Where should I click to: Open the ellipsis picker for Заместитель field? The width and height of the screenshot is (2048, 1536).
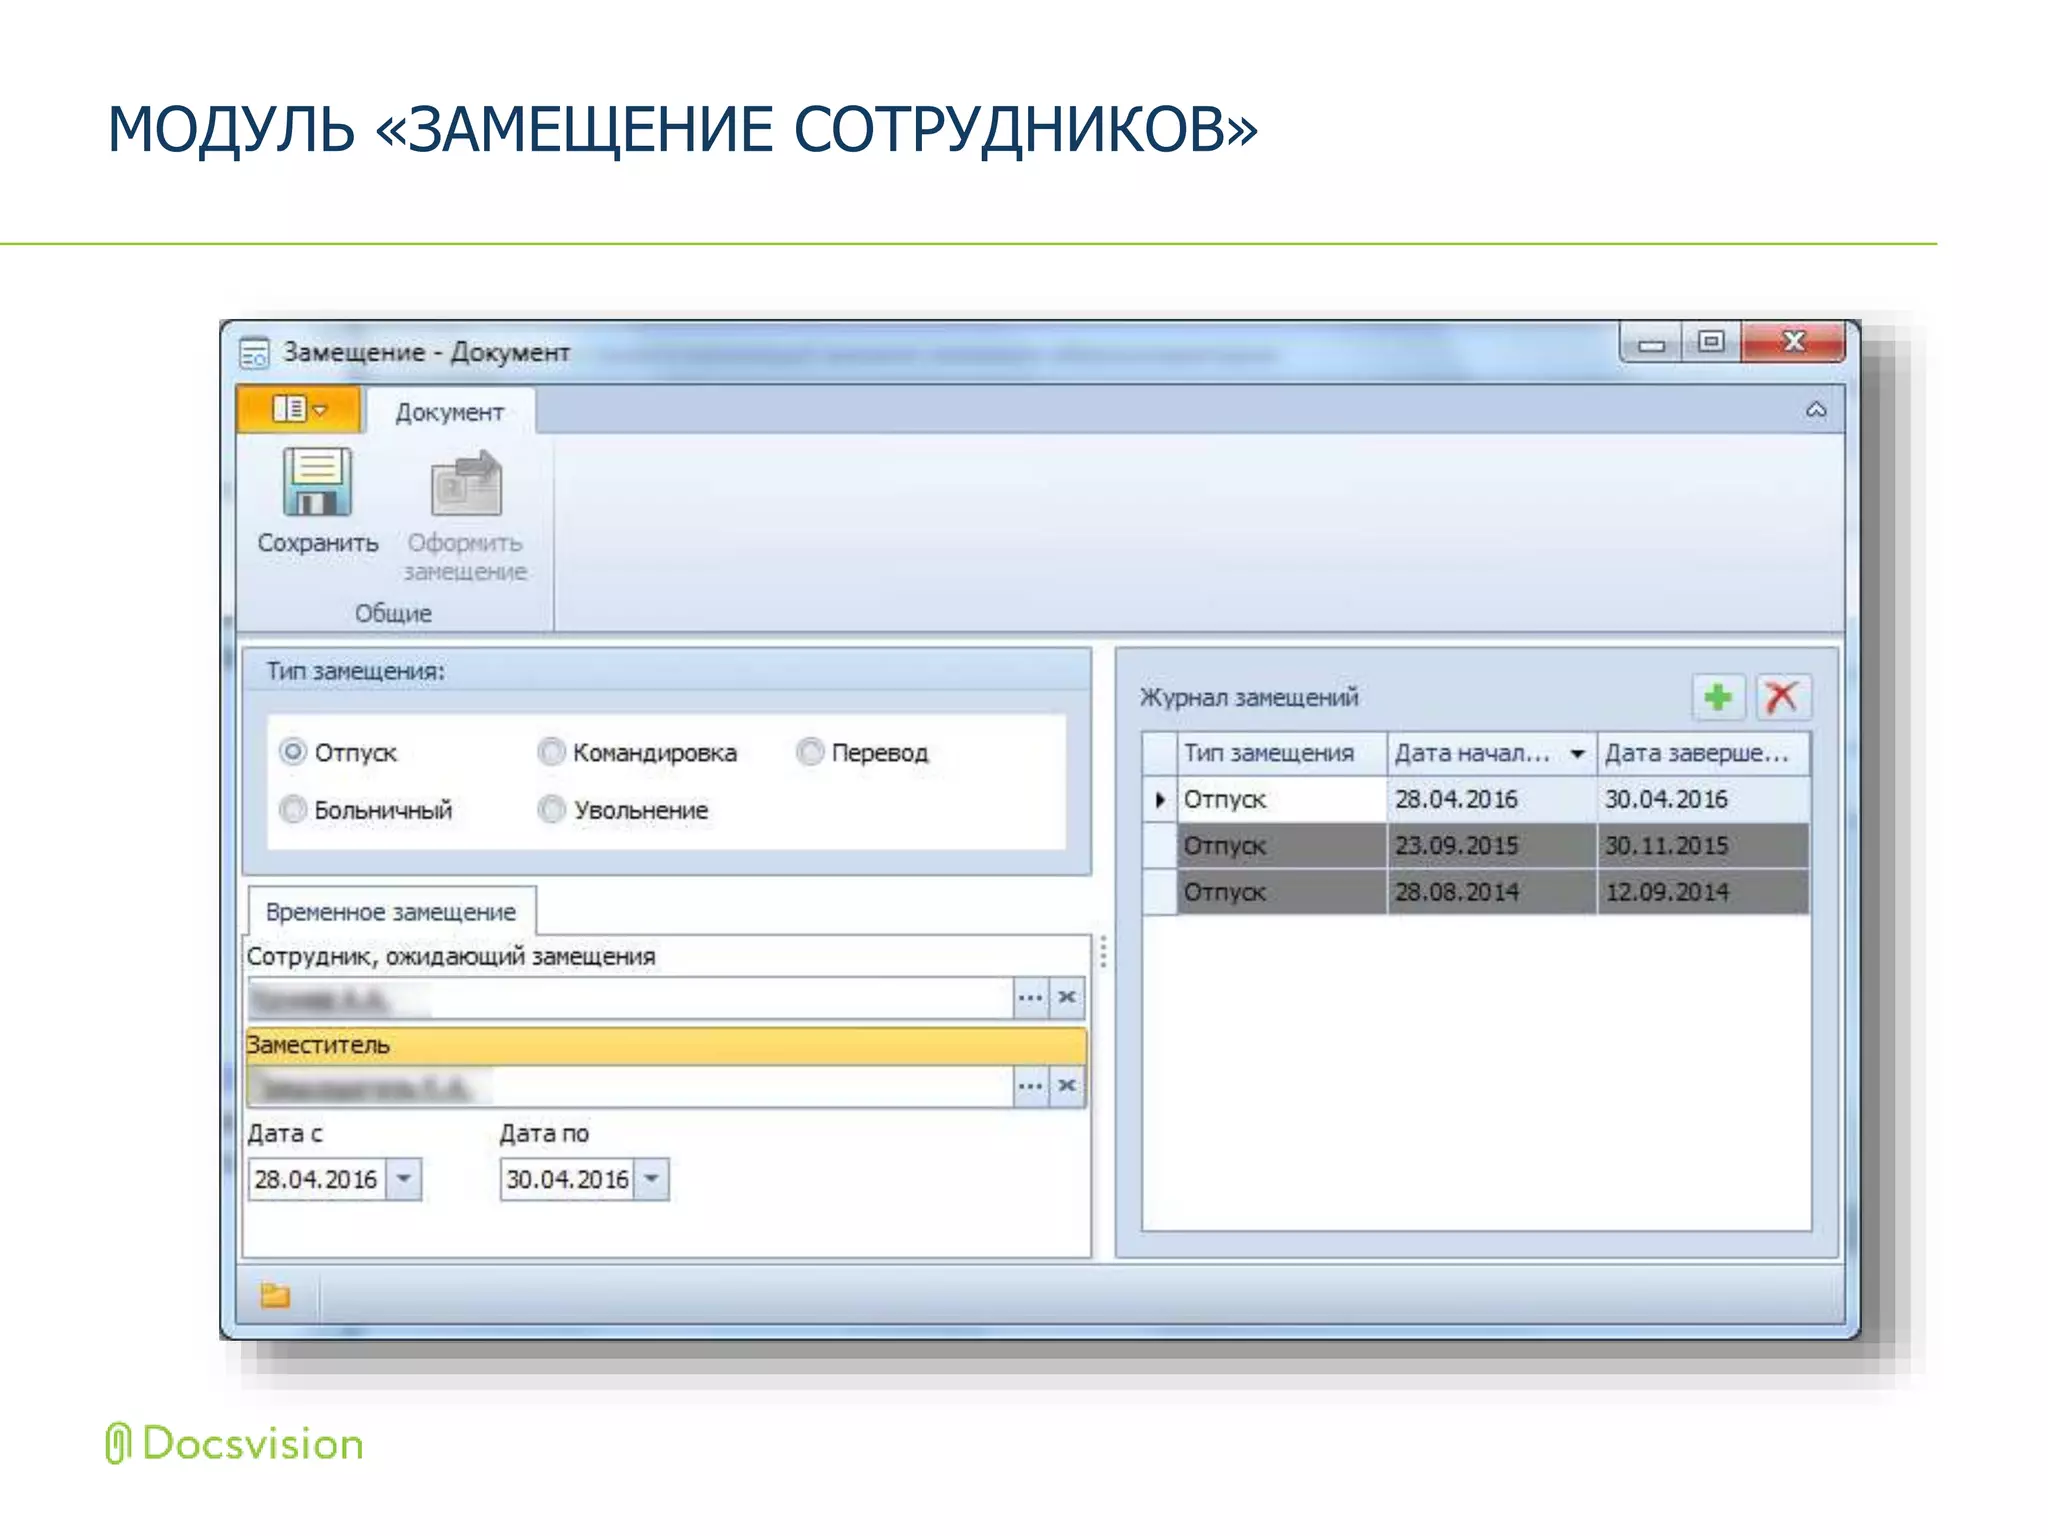(x=1030, y=1086)
